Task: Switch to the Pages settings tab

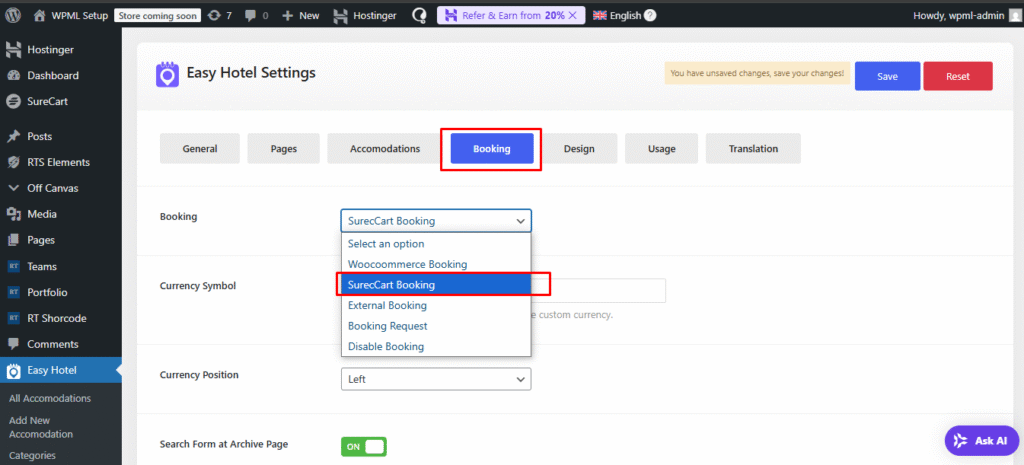Action: pyautogui.click(x=283, y=148)
